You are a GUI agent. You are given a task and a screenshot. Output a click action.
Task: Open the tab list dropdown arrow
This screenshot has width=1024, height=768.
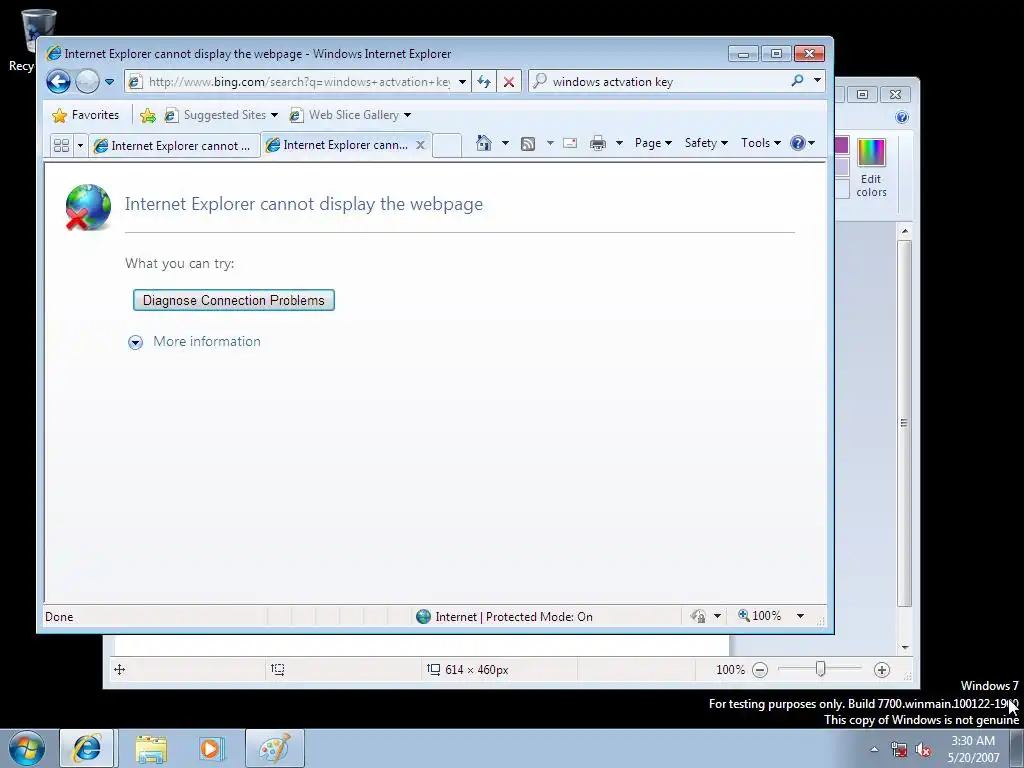click(80, 145)
